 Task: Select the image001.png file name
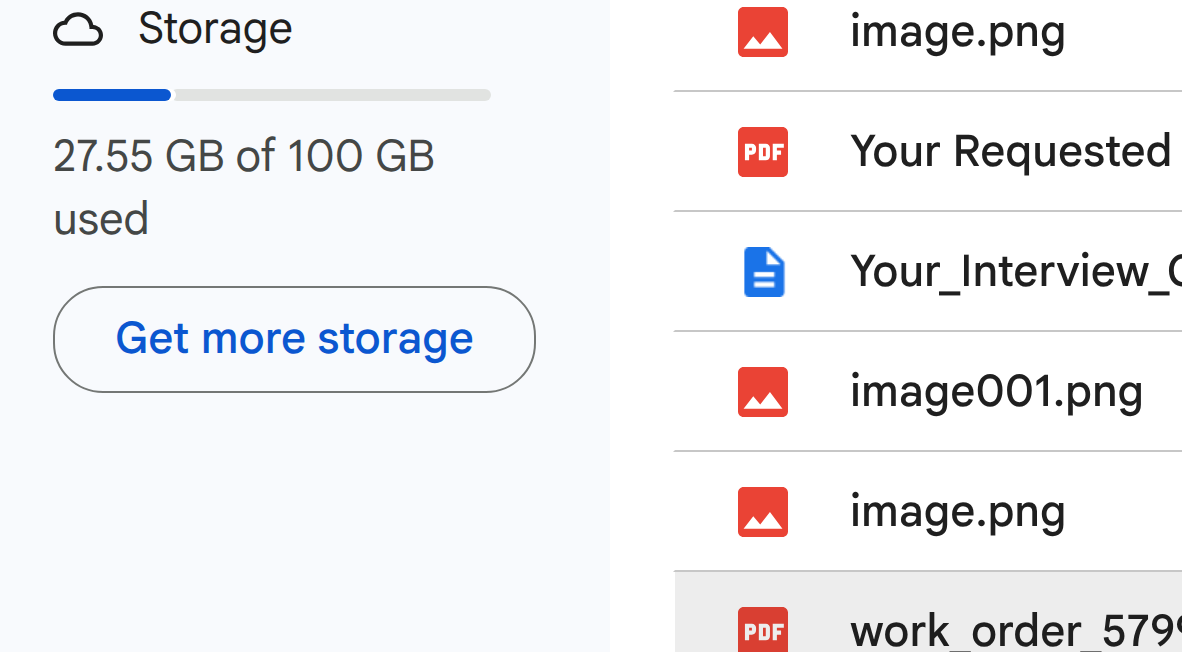click(997, 393)
